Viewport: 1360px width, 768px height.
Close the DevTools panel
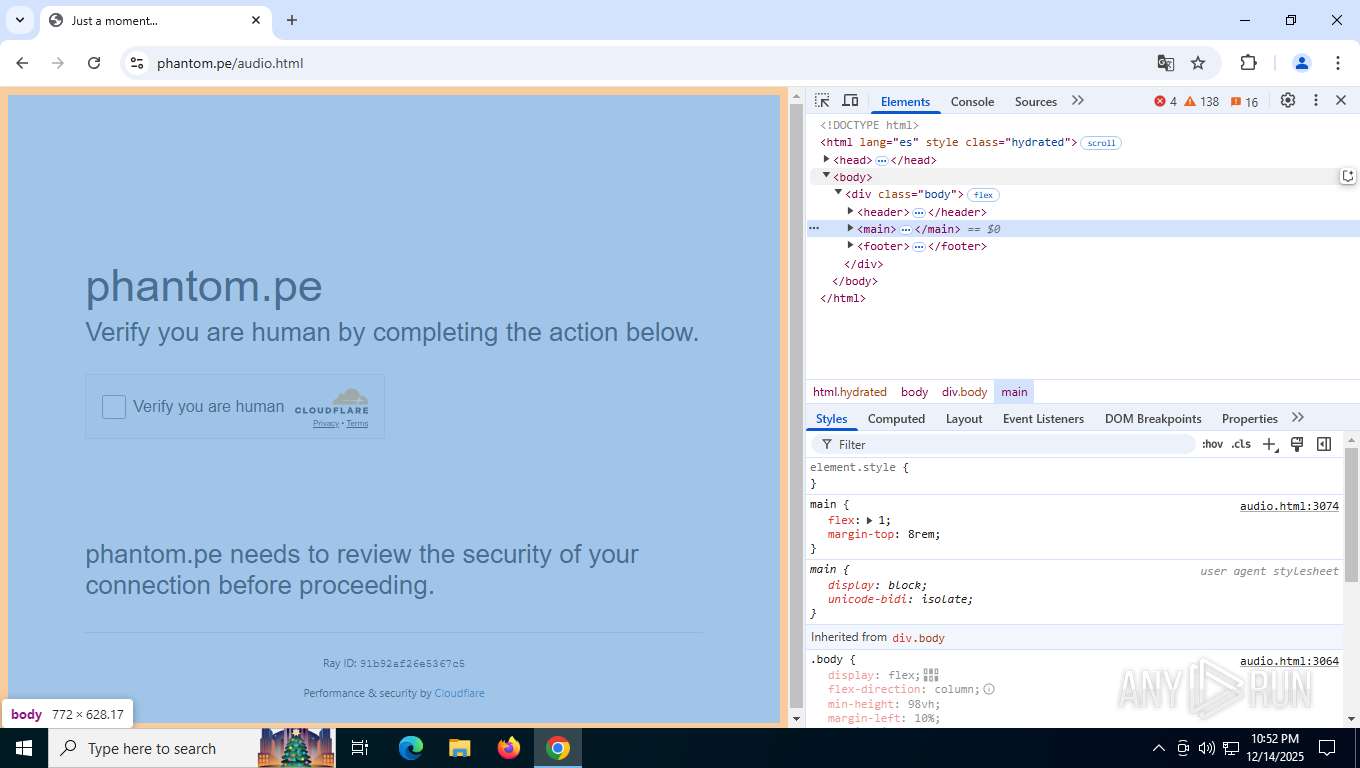tap(1341, 101)
